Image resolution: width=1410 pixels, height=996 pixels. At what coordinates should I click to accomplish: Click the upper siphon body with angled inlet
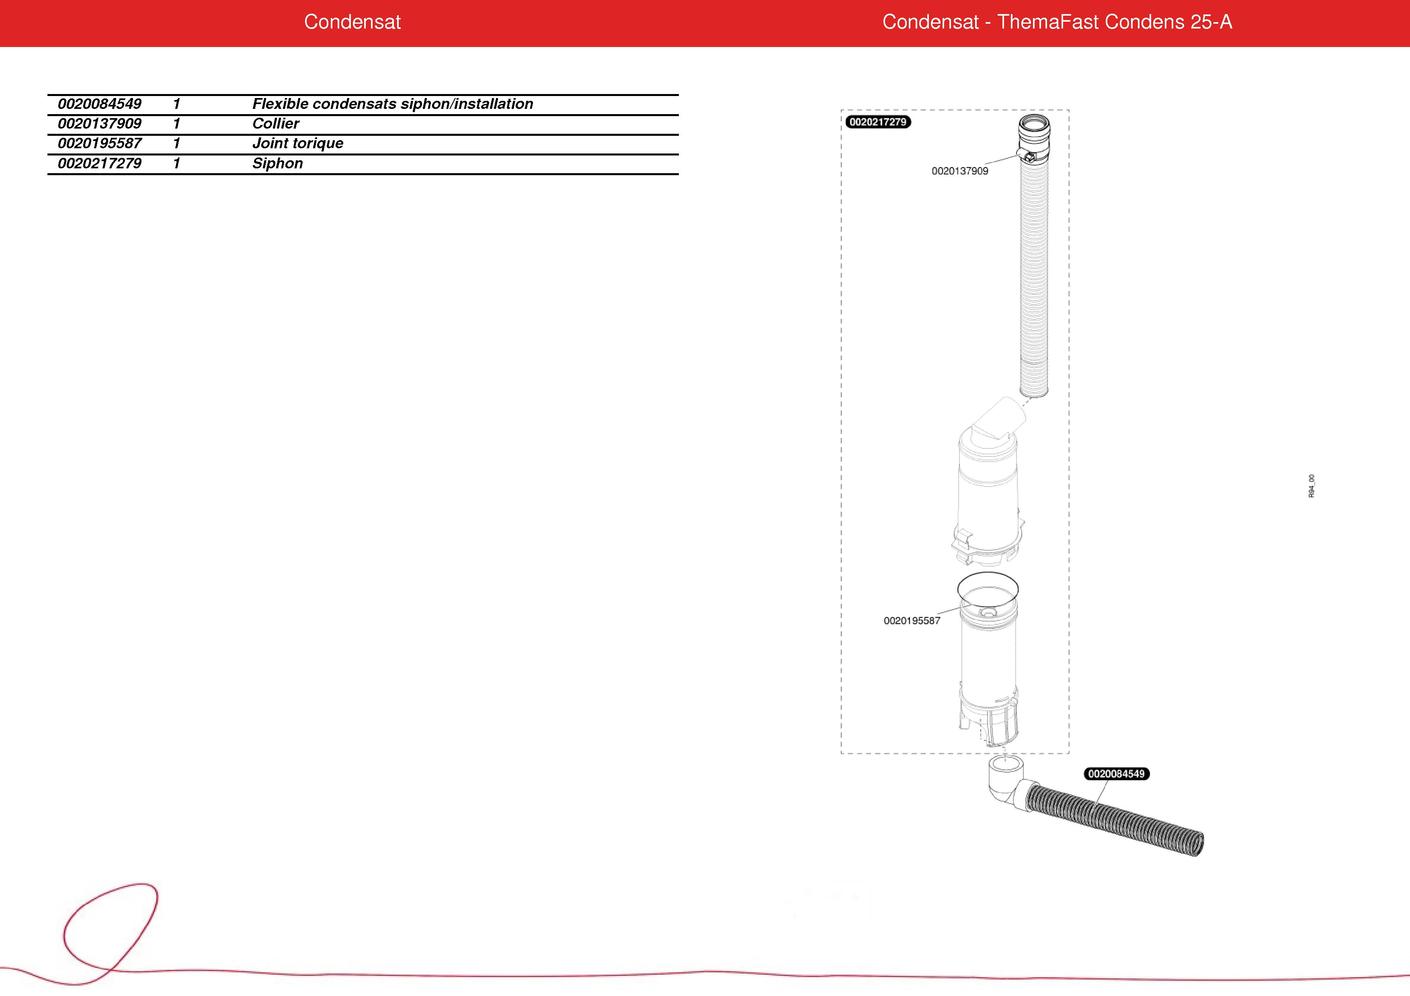click(987, 480)
